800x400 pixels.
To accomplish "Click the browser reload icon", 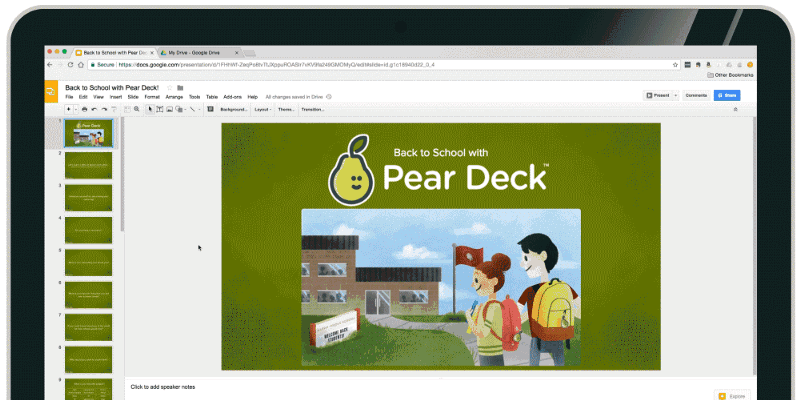I will point(70,65).
